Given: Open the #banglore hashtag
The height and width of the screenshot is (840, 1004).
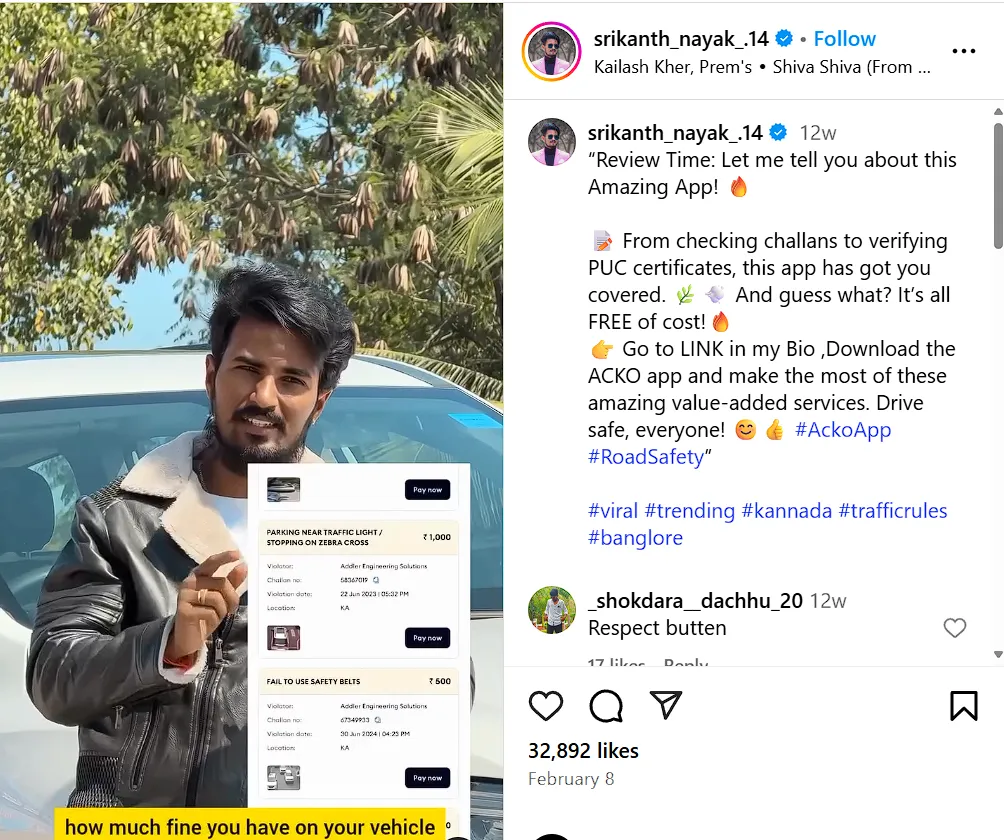Looking at the screenshot, I should 635,537.
